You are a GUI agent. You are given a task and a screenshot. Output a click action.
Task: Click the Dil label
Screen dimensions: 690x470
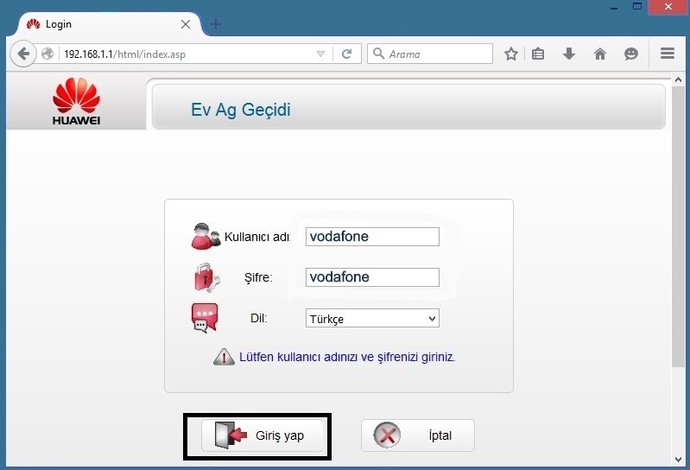(x=259, y=318)
